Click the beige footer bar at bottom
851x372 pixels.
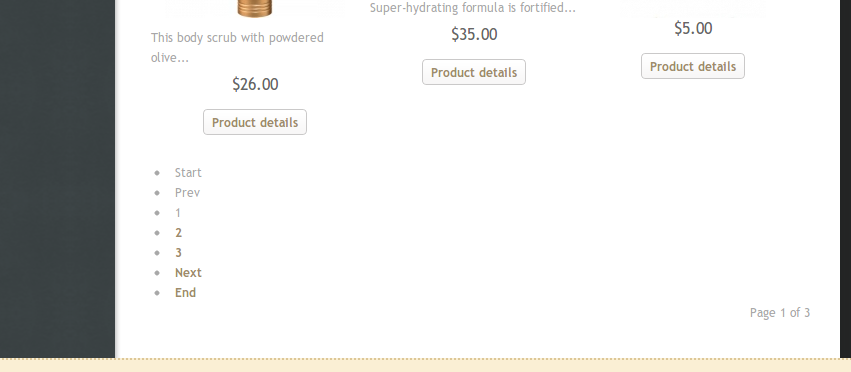(x=426, y=365)
